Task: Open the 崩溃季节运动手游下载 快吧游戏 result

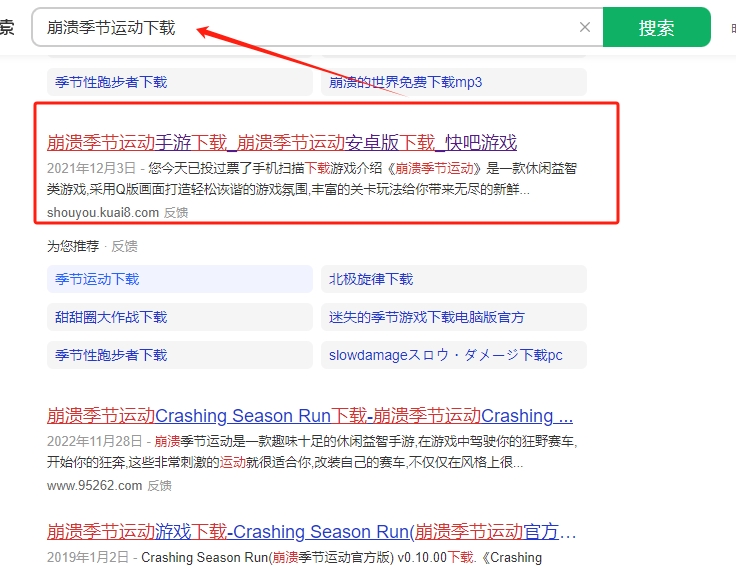Action: pos(282,142)
